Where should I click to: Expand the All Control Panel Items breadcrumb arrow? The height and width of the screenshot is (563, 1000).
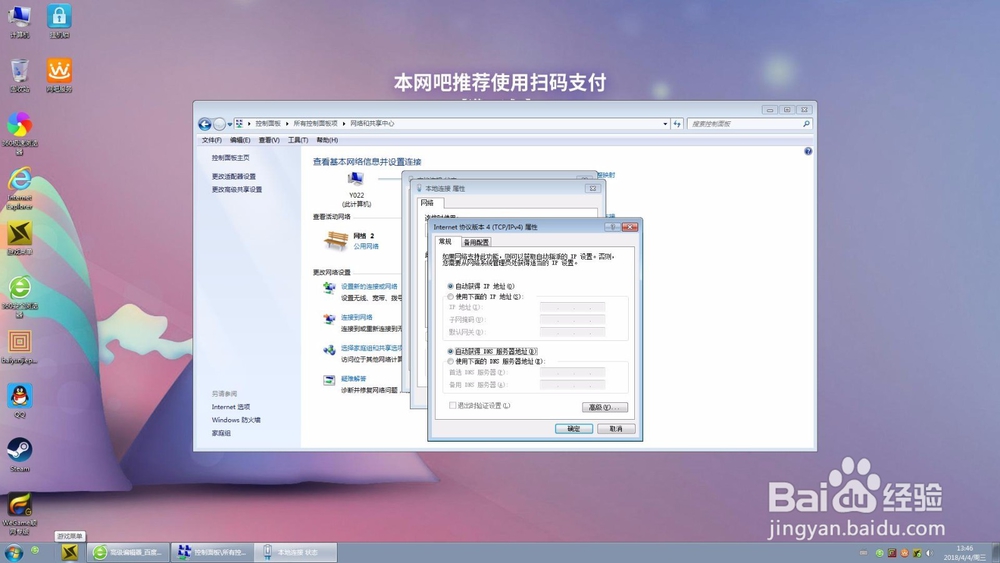(344, 124)
